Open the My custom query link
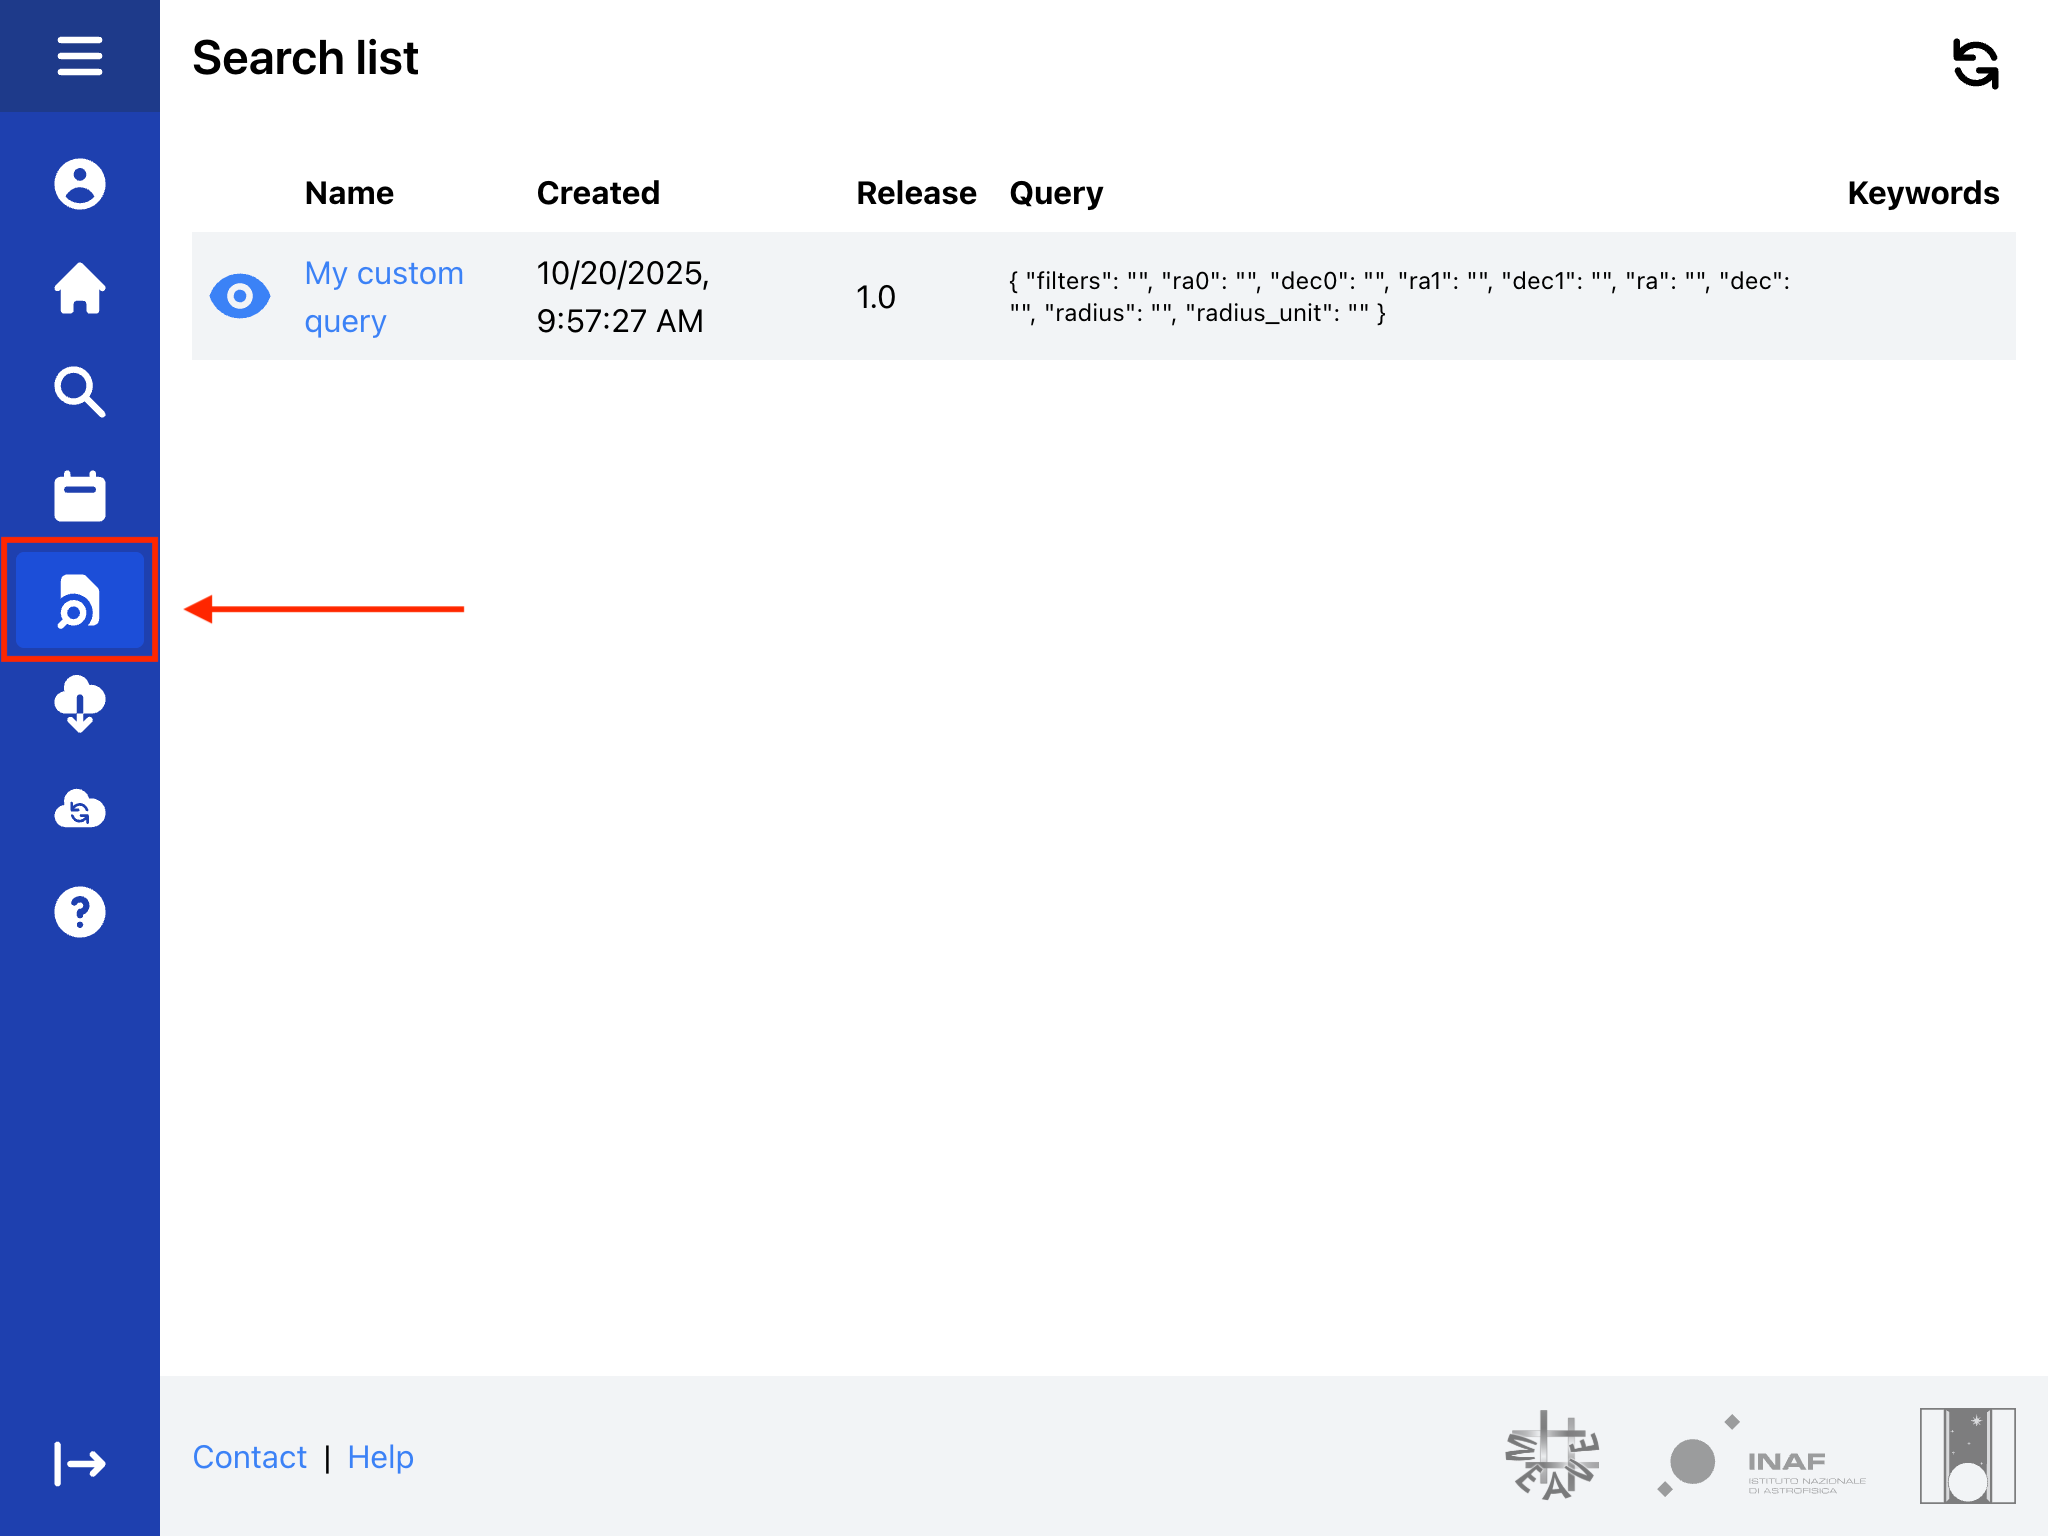2048x1536 pixels. pos(384,297)
